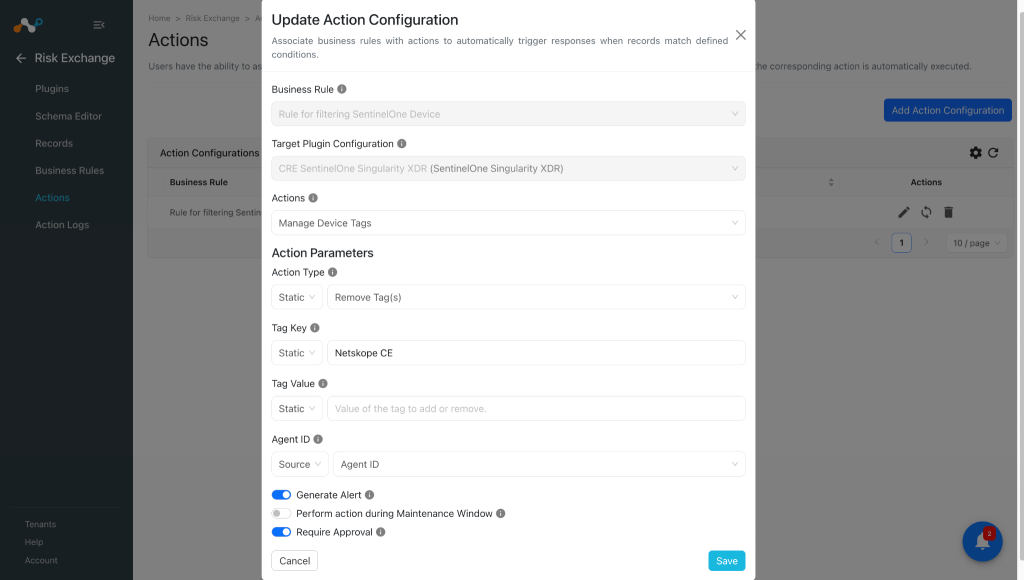1024x580 pixels.
Task: Collapse the sidebar with the menu icon
Action: [99, 25]
